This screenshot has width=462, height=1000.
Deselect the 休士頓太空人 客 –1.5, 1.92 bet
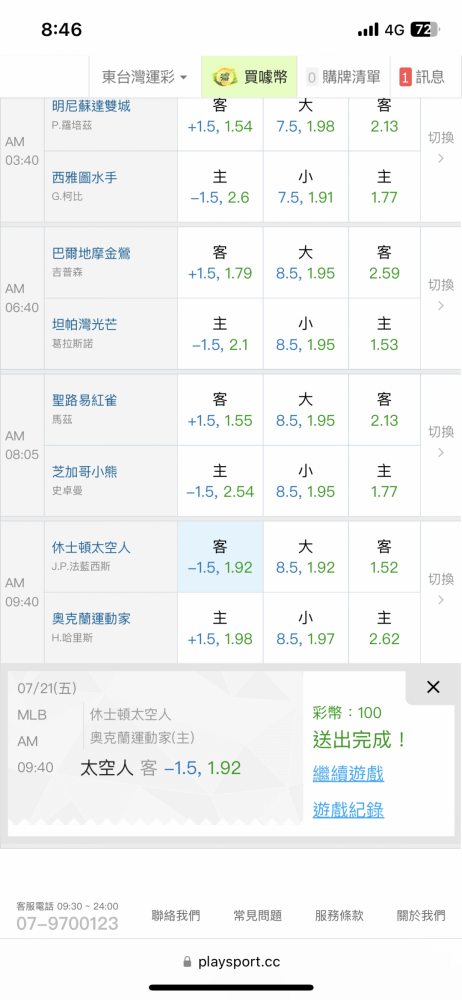click(220, 557)
